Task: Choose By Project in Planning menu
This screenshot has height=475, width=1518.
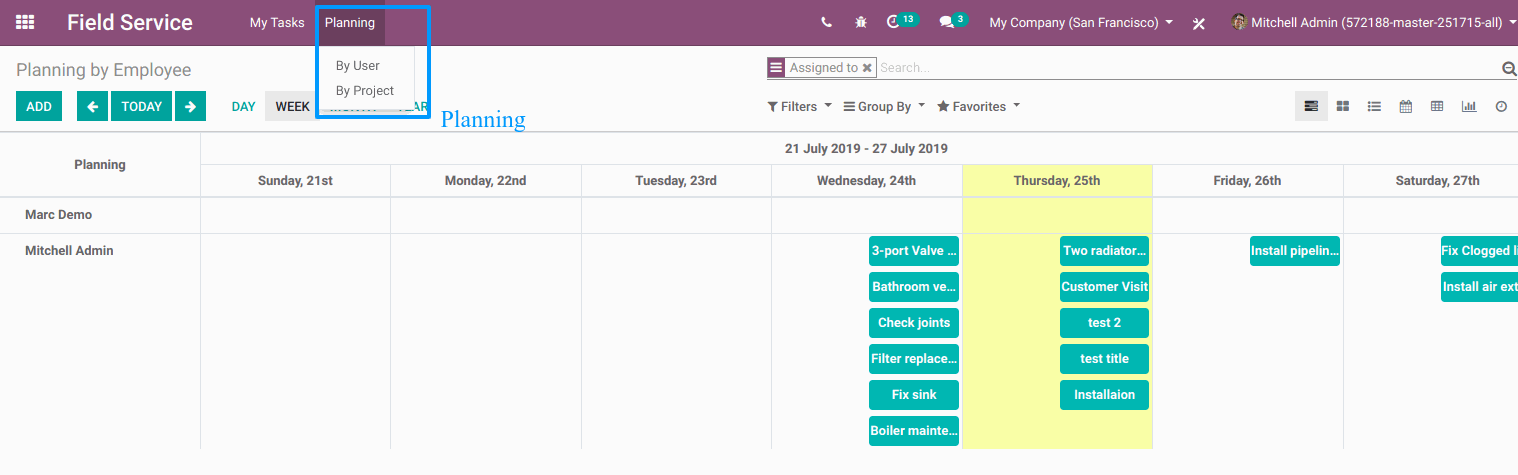Action: click(365, 91)
